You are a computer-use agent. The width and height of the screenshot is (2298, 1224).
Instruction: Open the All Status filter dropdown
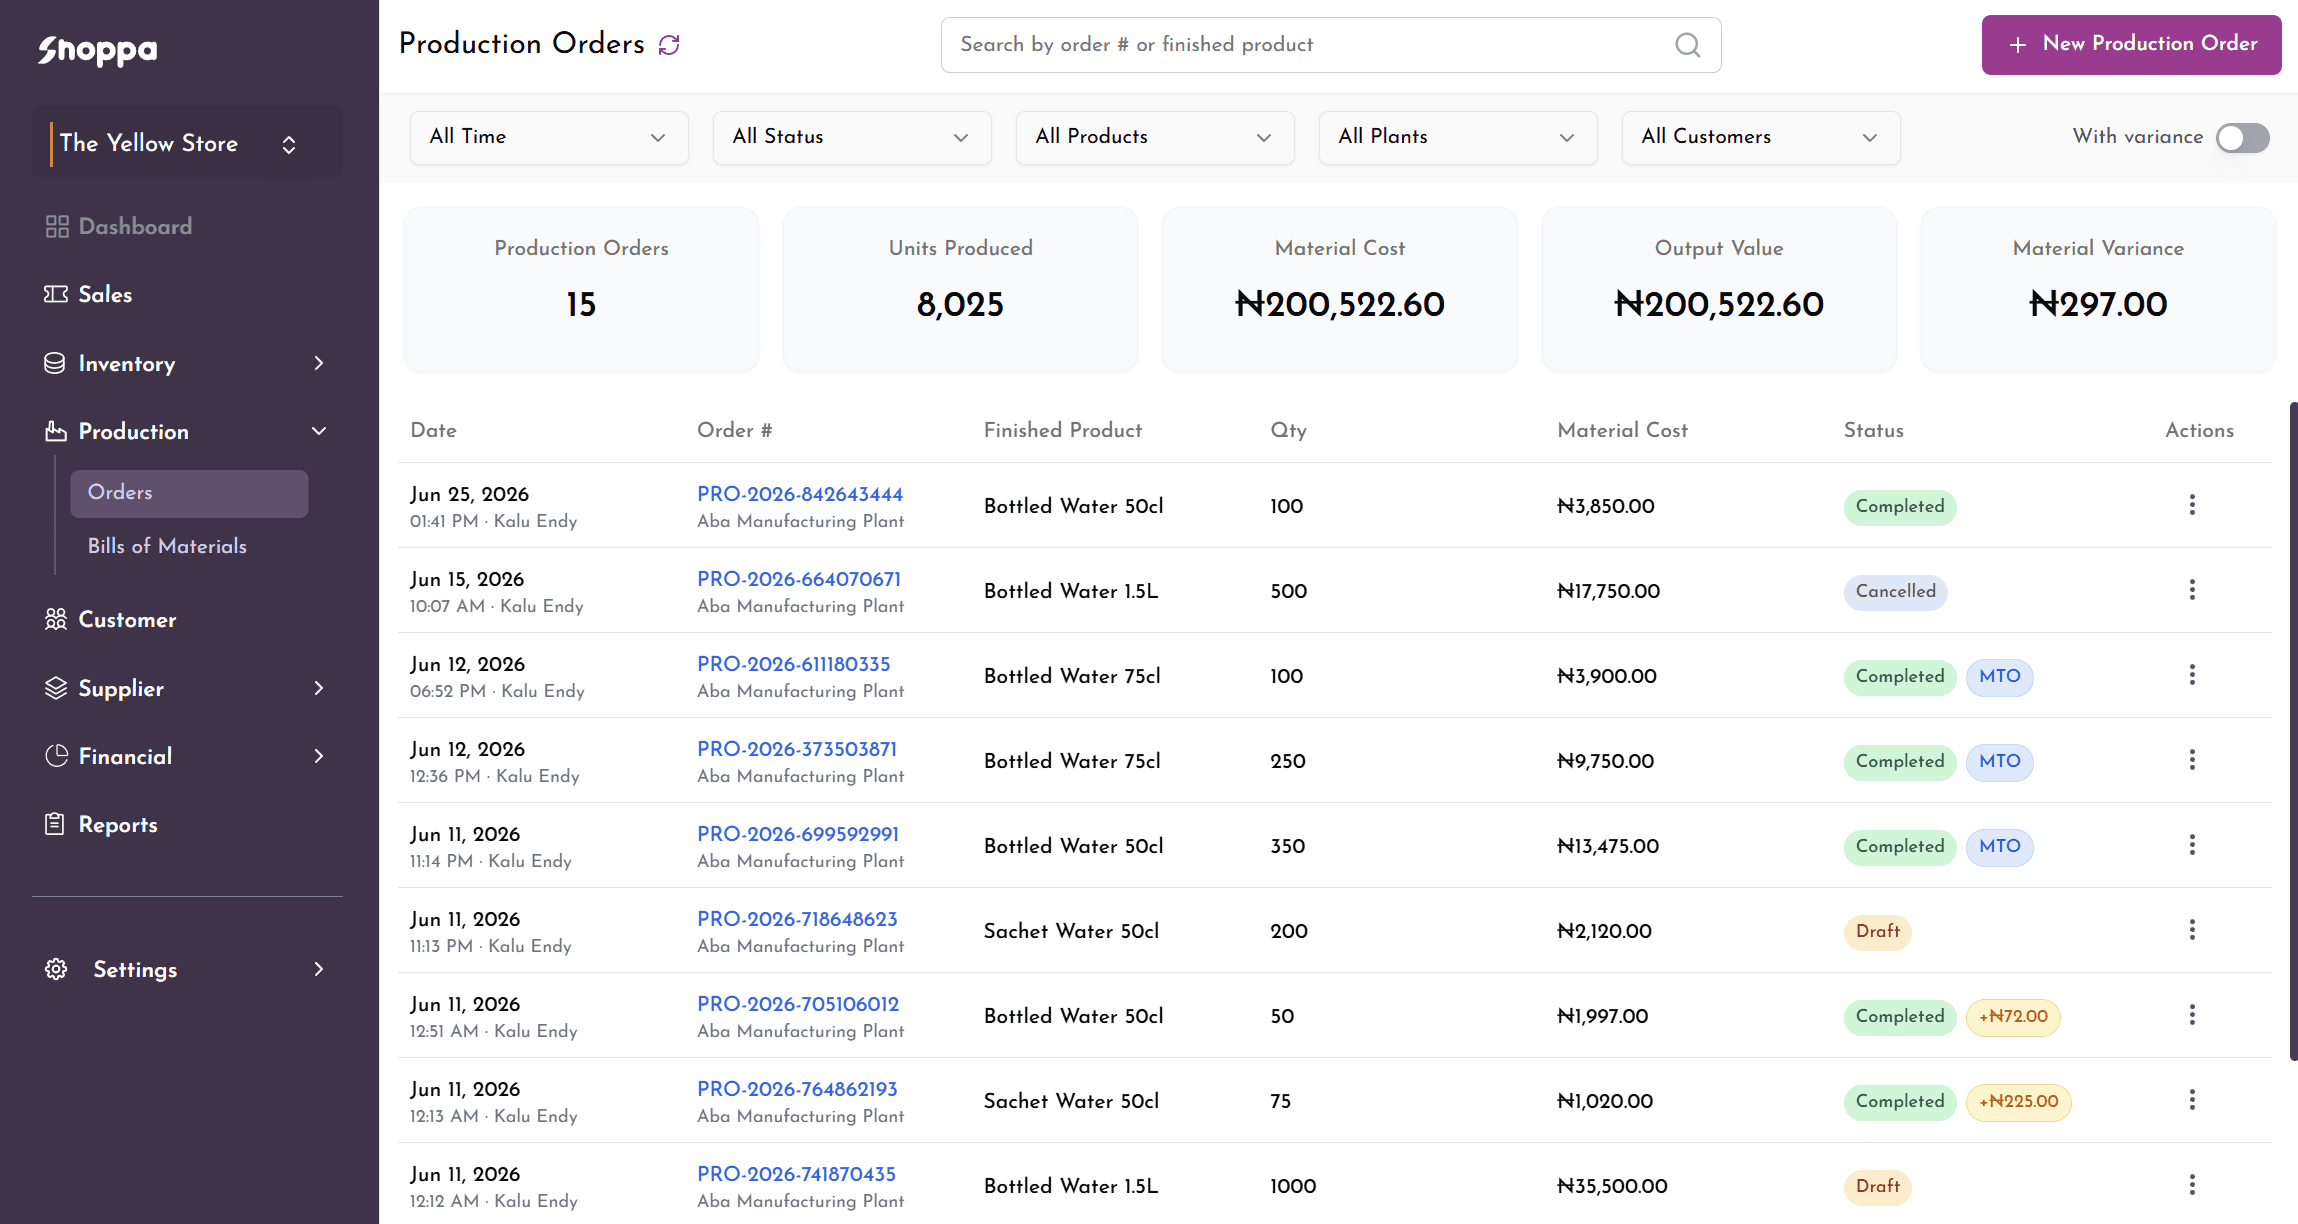tap(852, 138)
